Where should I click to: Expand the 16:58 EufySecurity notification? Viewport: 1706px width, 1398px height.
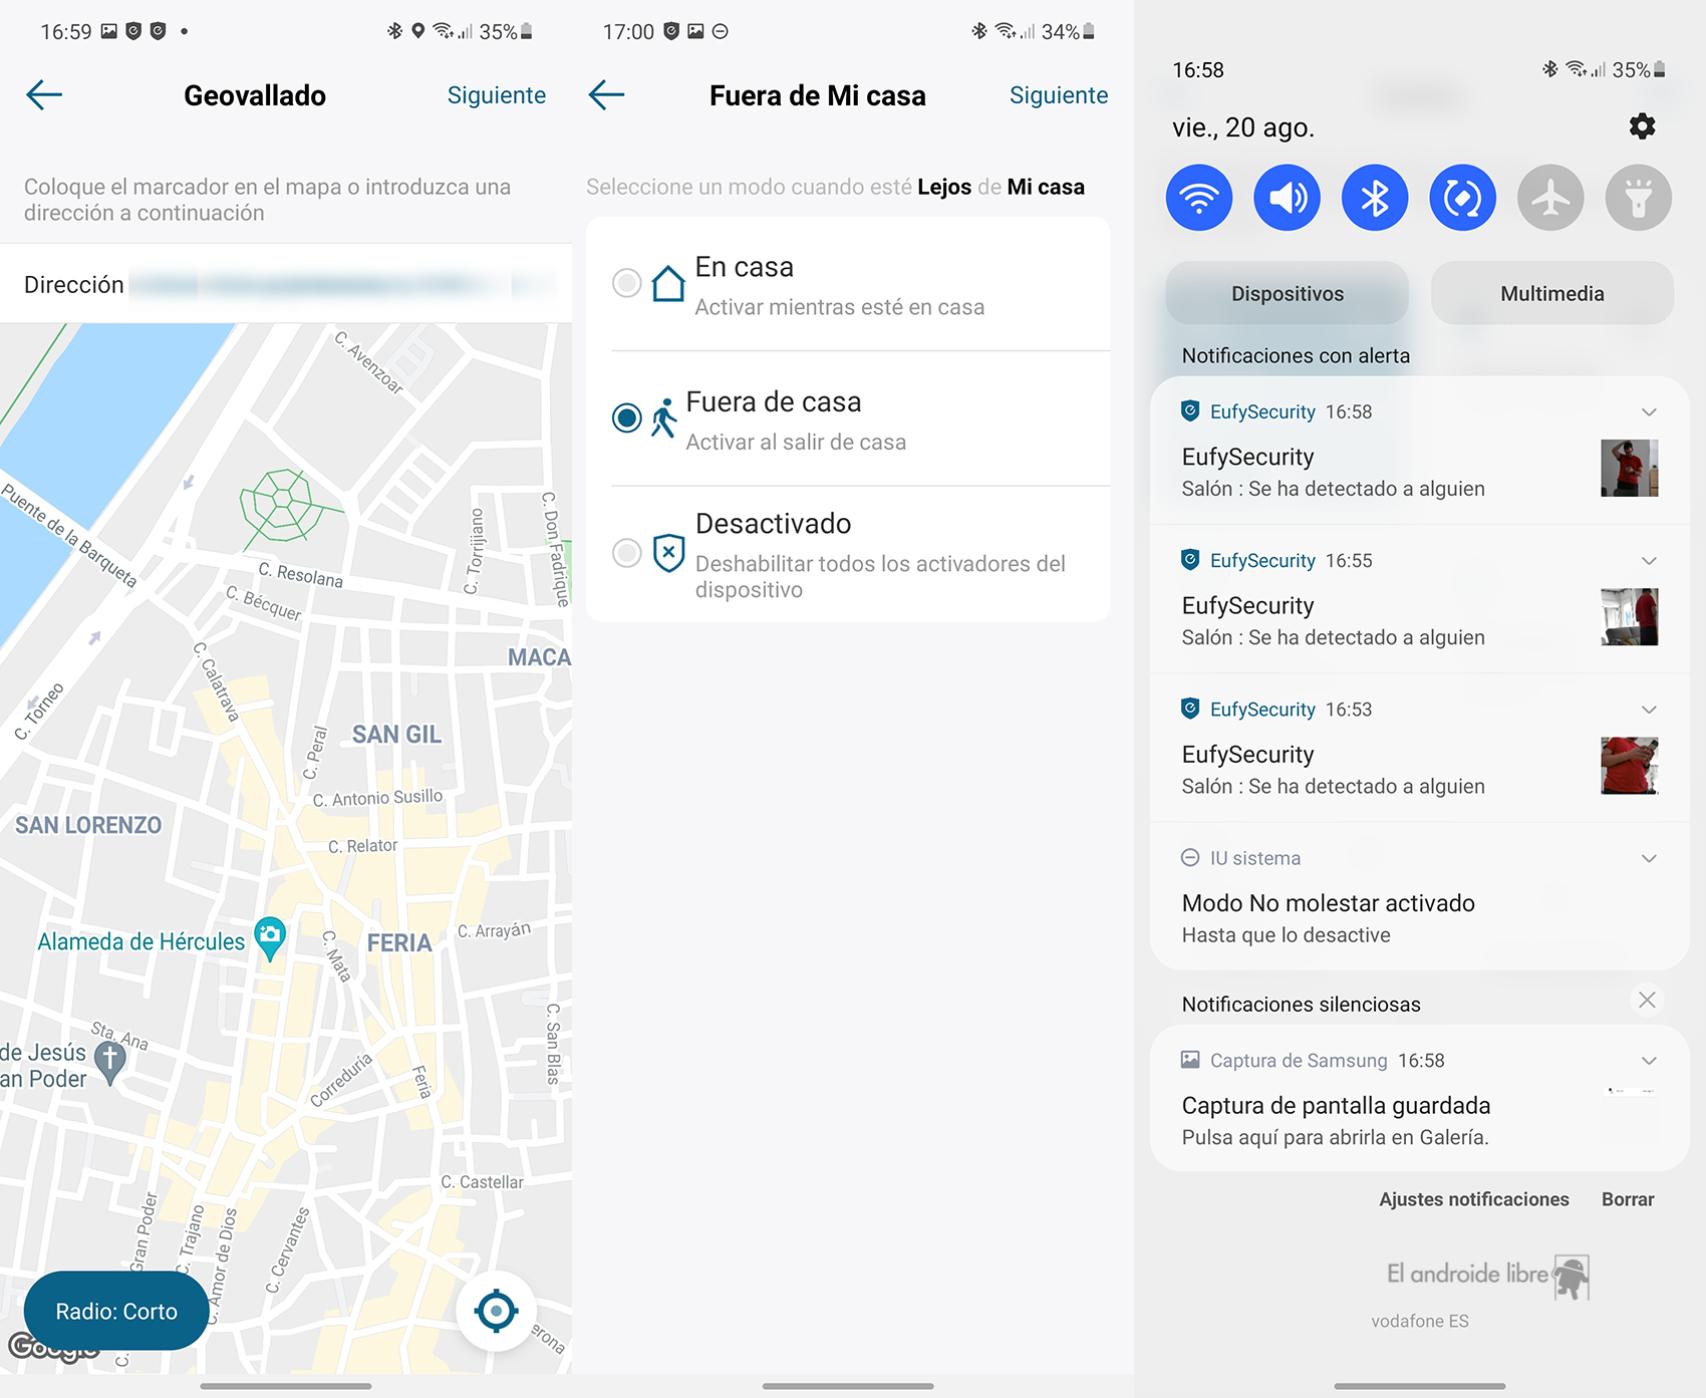click(x=1648, y=412)
